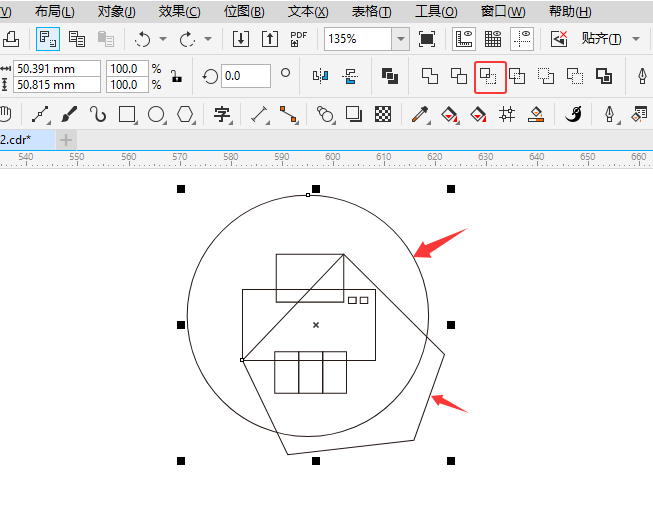
Task: Click the Back minus front icon
Action: (575, 76)
